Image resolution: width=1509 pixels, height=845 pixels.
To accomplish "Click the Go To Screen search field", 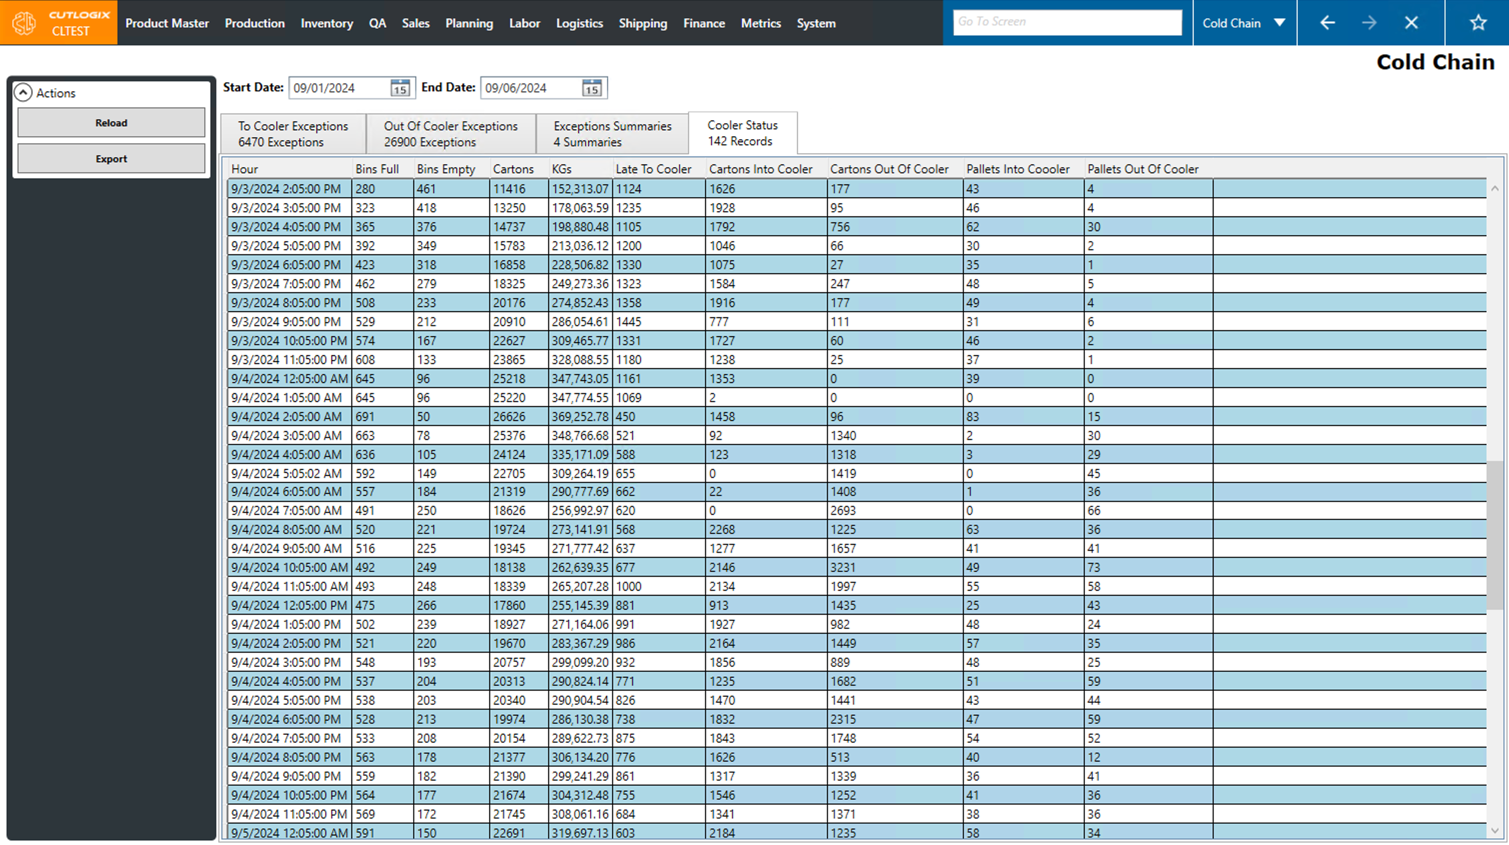I will tap(1066, 22).
